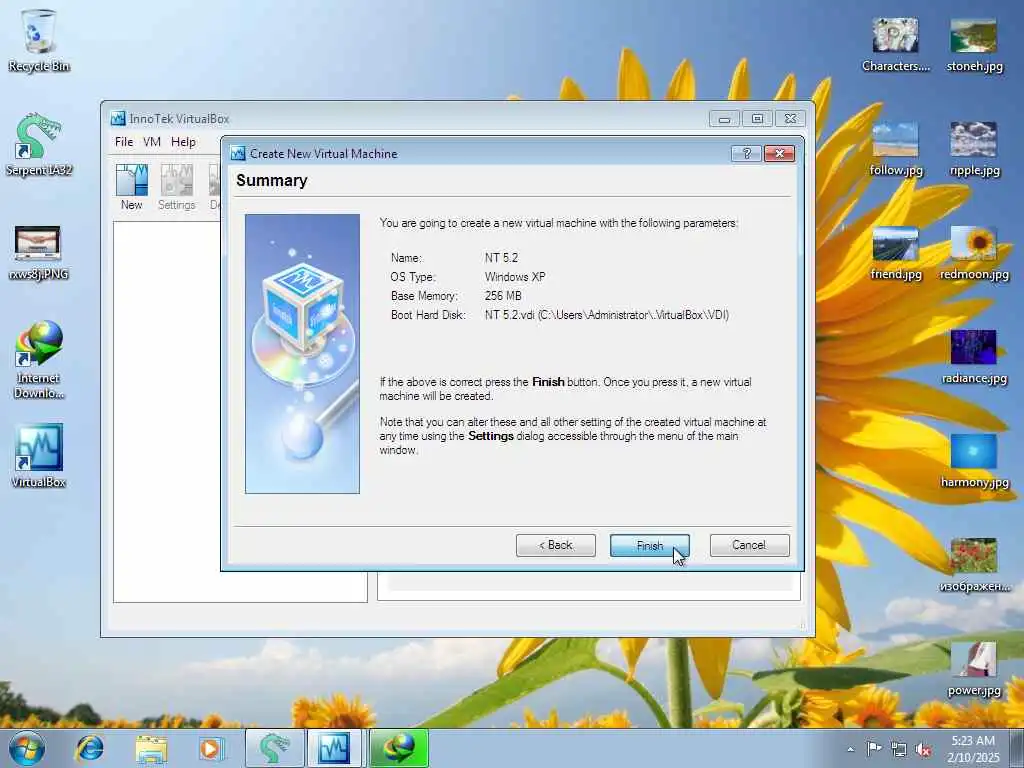Select the friend.jpg desktop file

[895, 253]
